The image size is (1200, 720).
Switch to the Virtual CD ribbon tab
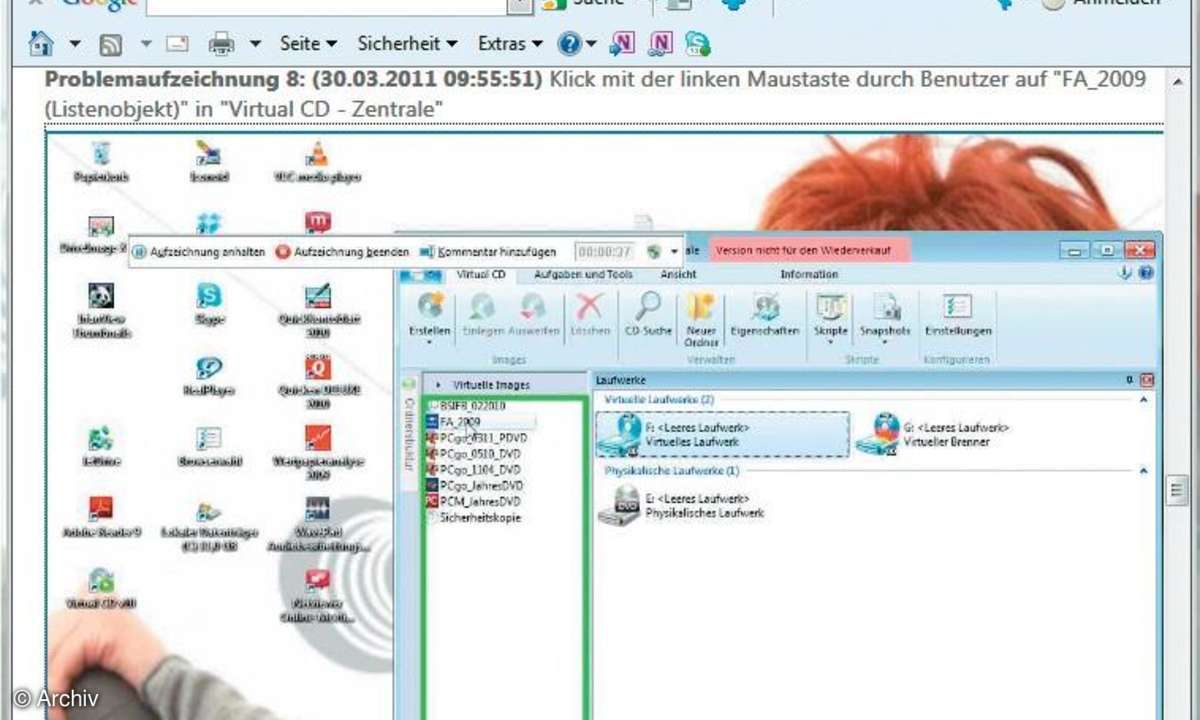coord(481,274)
